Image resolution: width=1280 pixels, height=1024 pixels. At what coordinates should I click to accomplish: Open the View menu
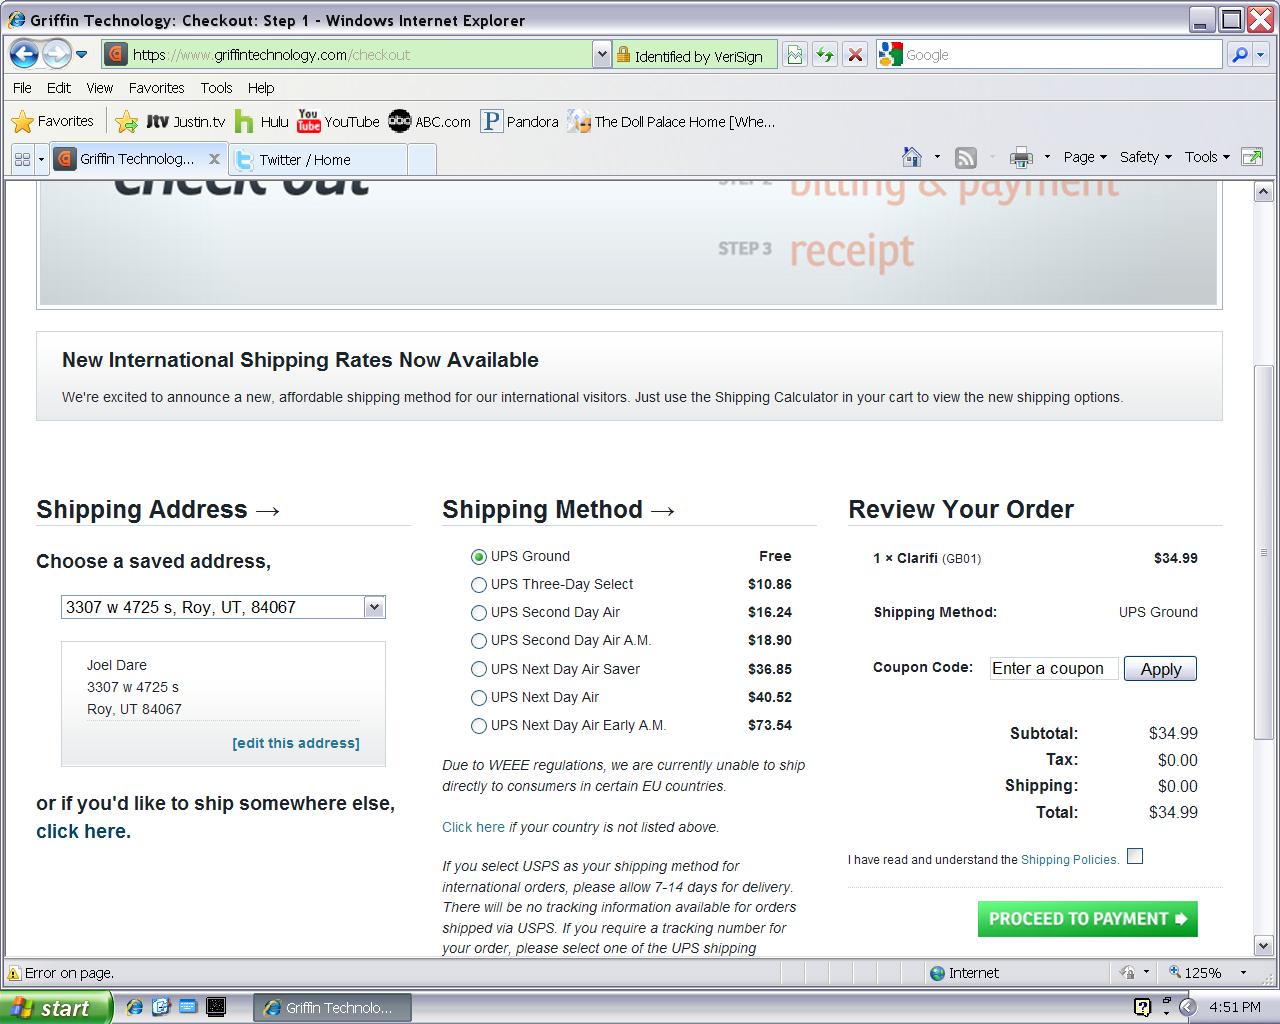[x=99, y=88]
